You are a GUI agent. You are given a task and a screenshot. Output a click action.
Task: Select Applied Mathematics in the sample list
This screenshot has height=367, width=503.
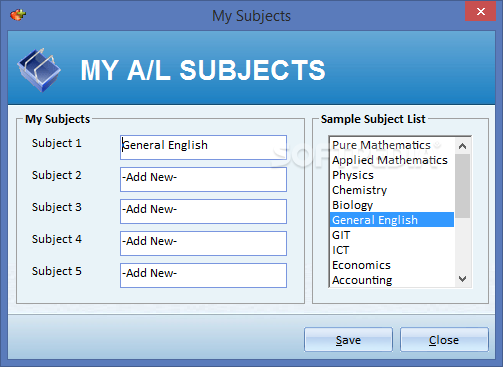point(392,160)
